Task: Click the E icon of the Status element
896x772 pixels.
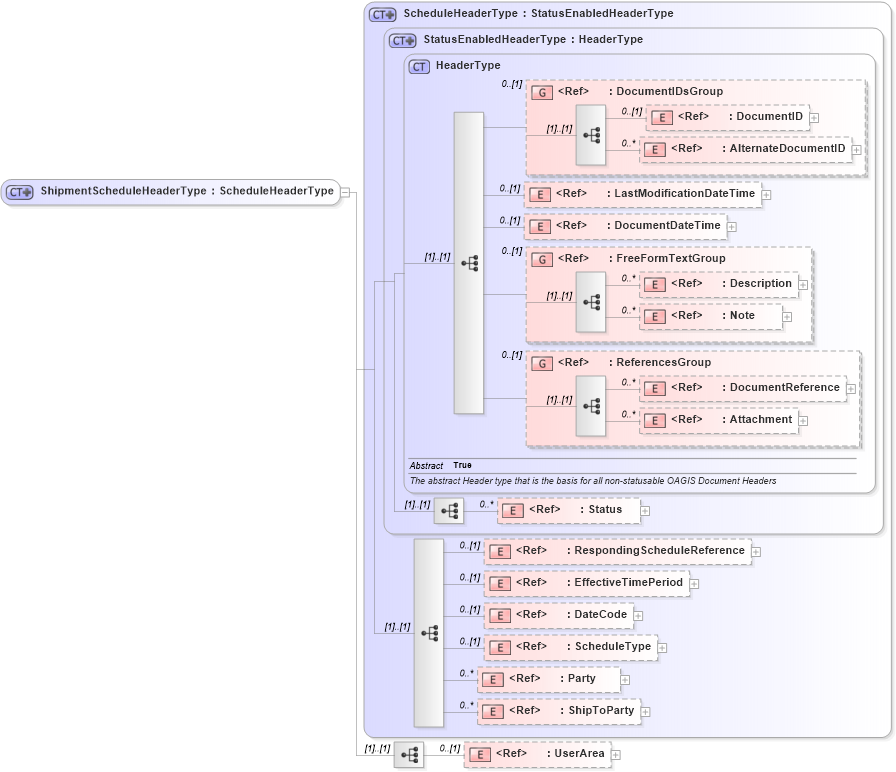Action: coord(512,510)
